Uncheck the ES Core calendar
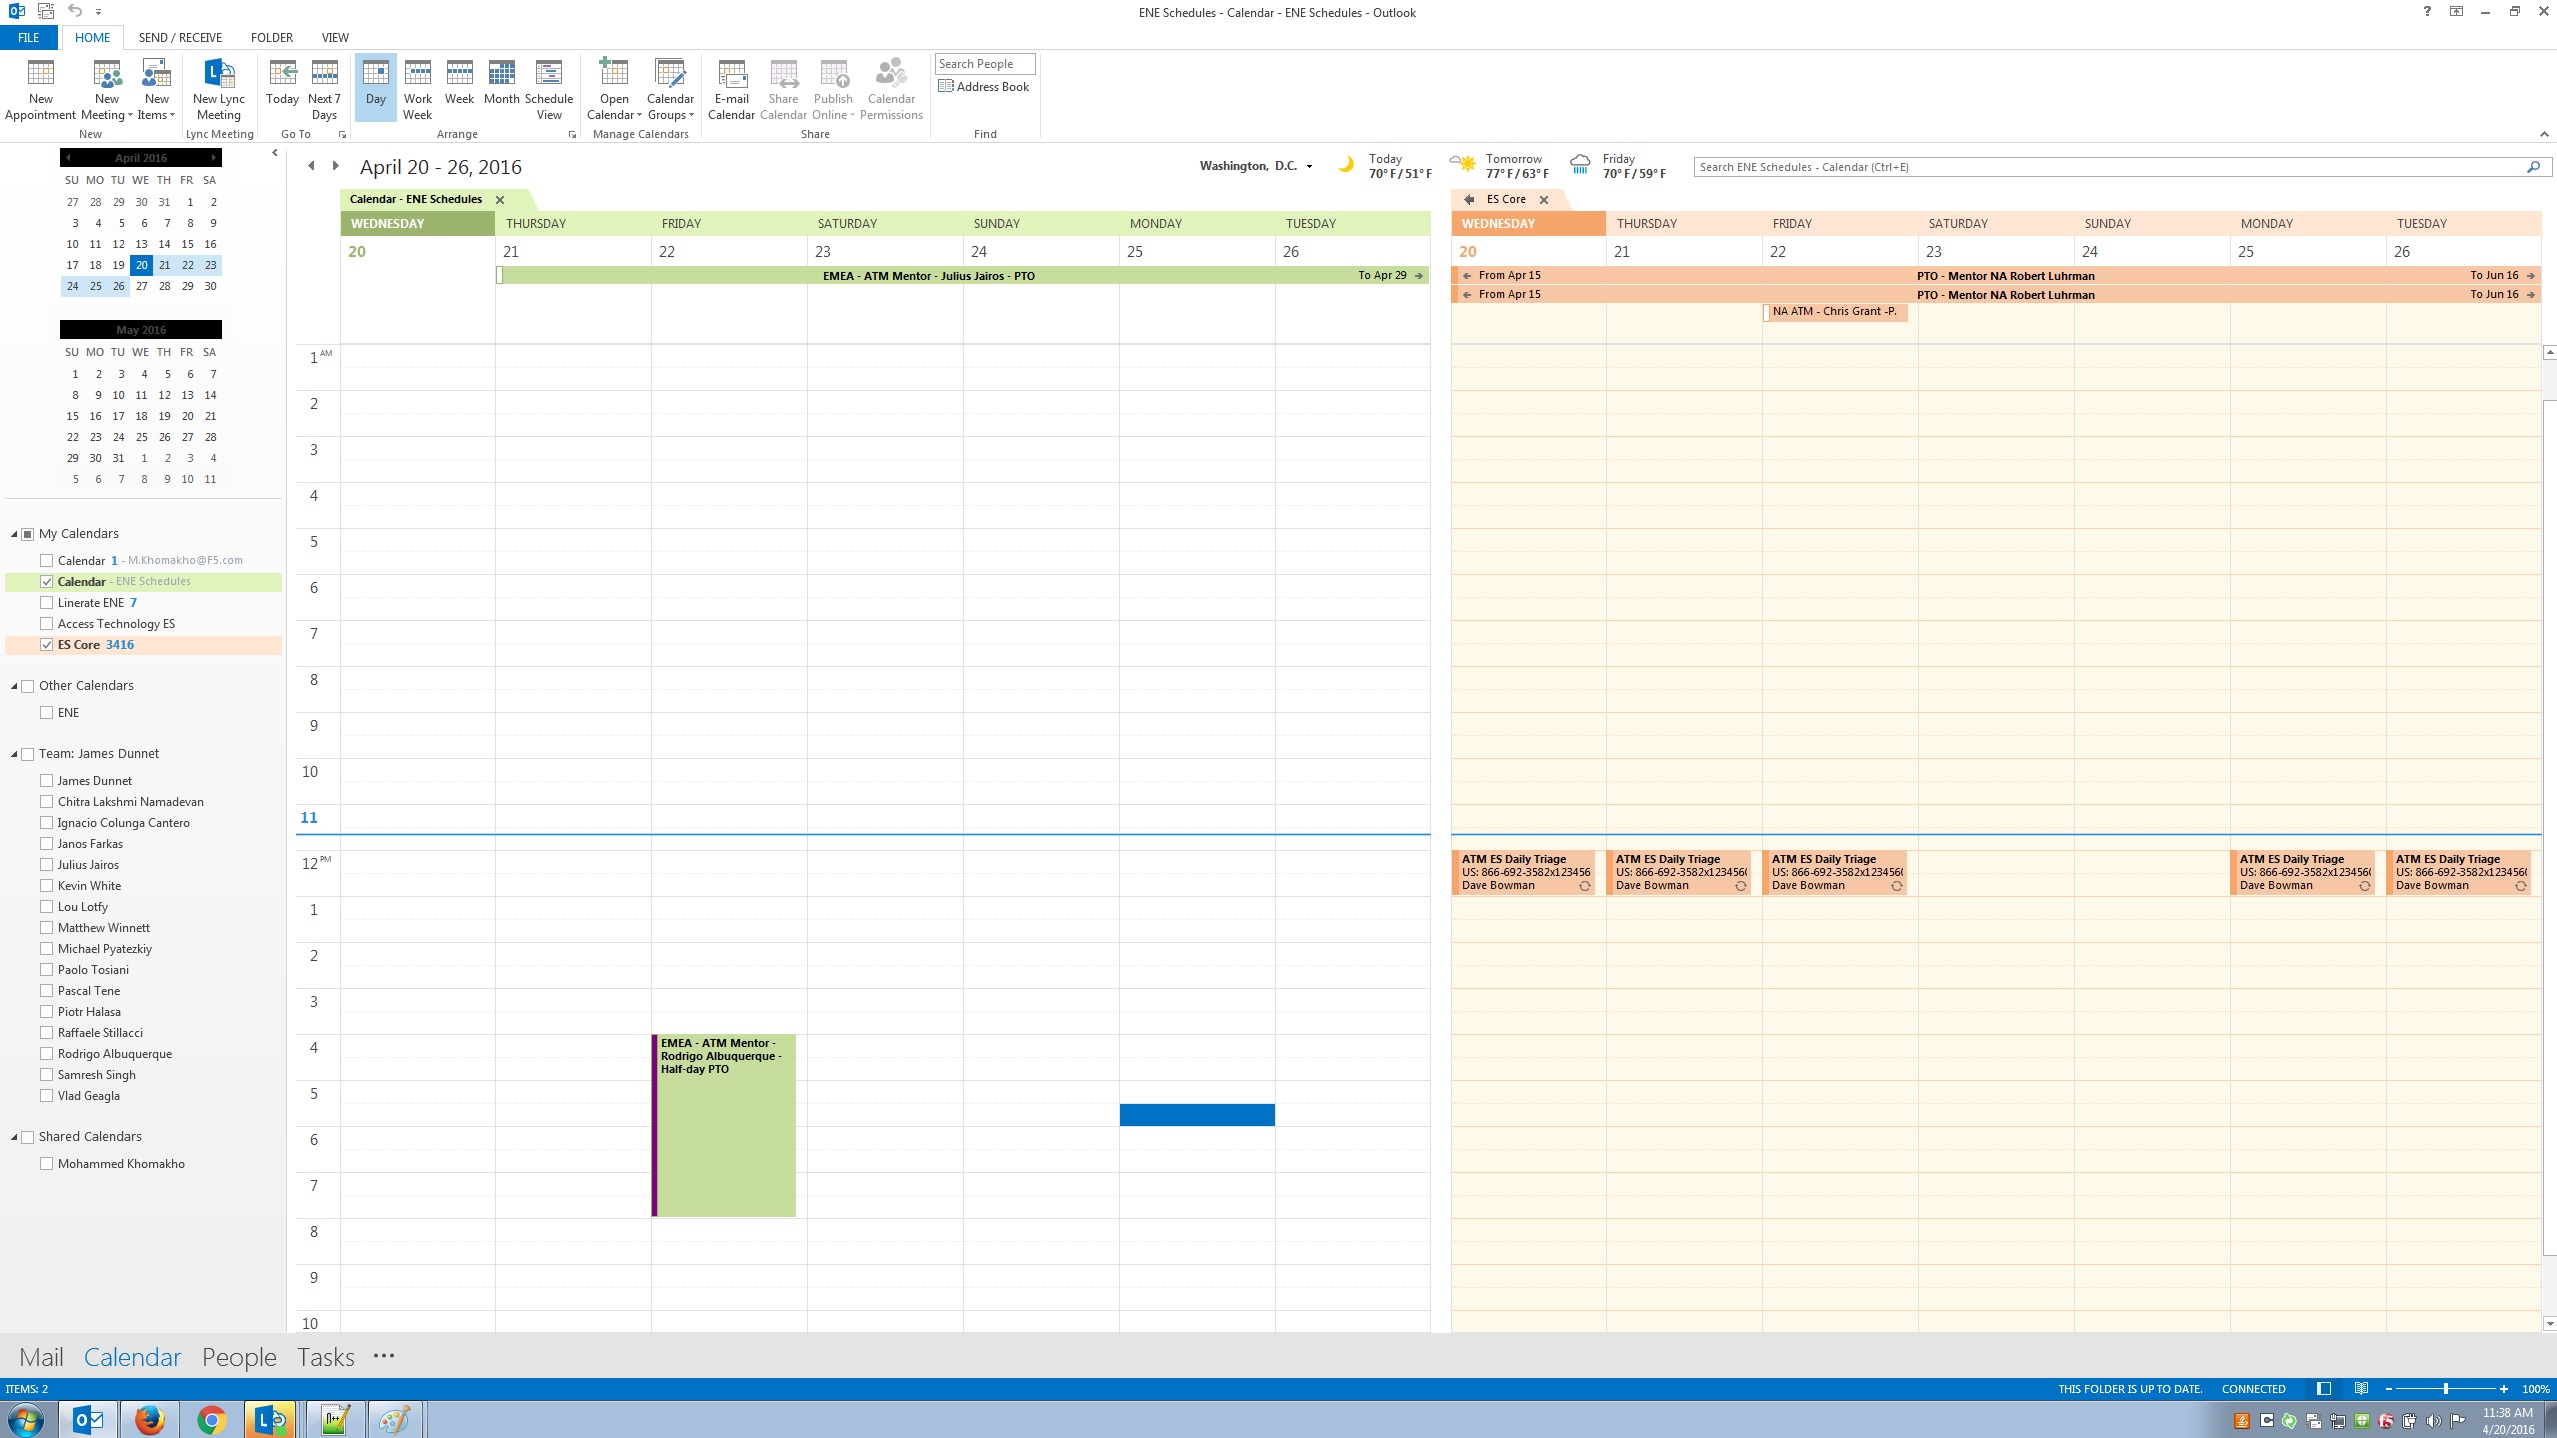This screenshot has width=2557, height=1438. (x=46, y=644)
